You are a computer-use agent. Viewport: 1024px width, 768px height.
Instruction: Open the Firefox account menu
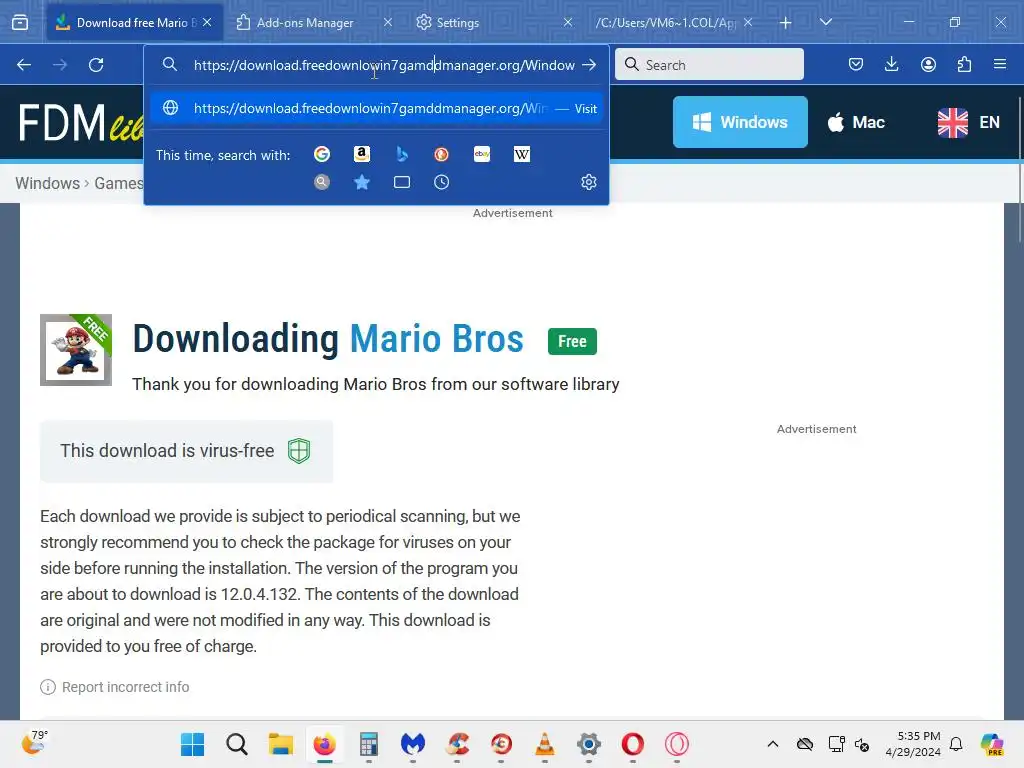point(928,65)
